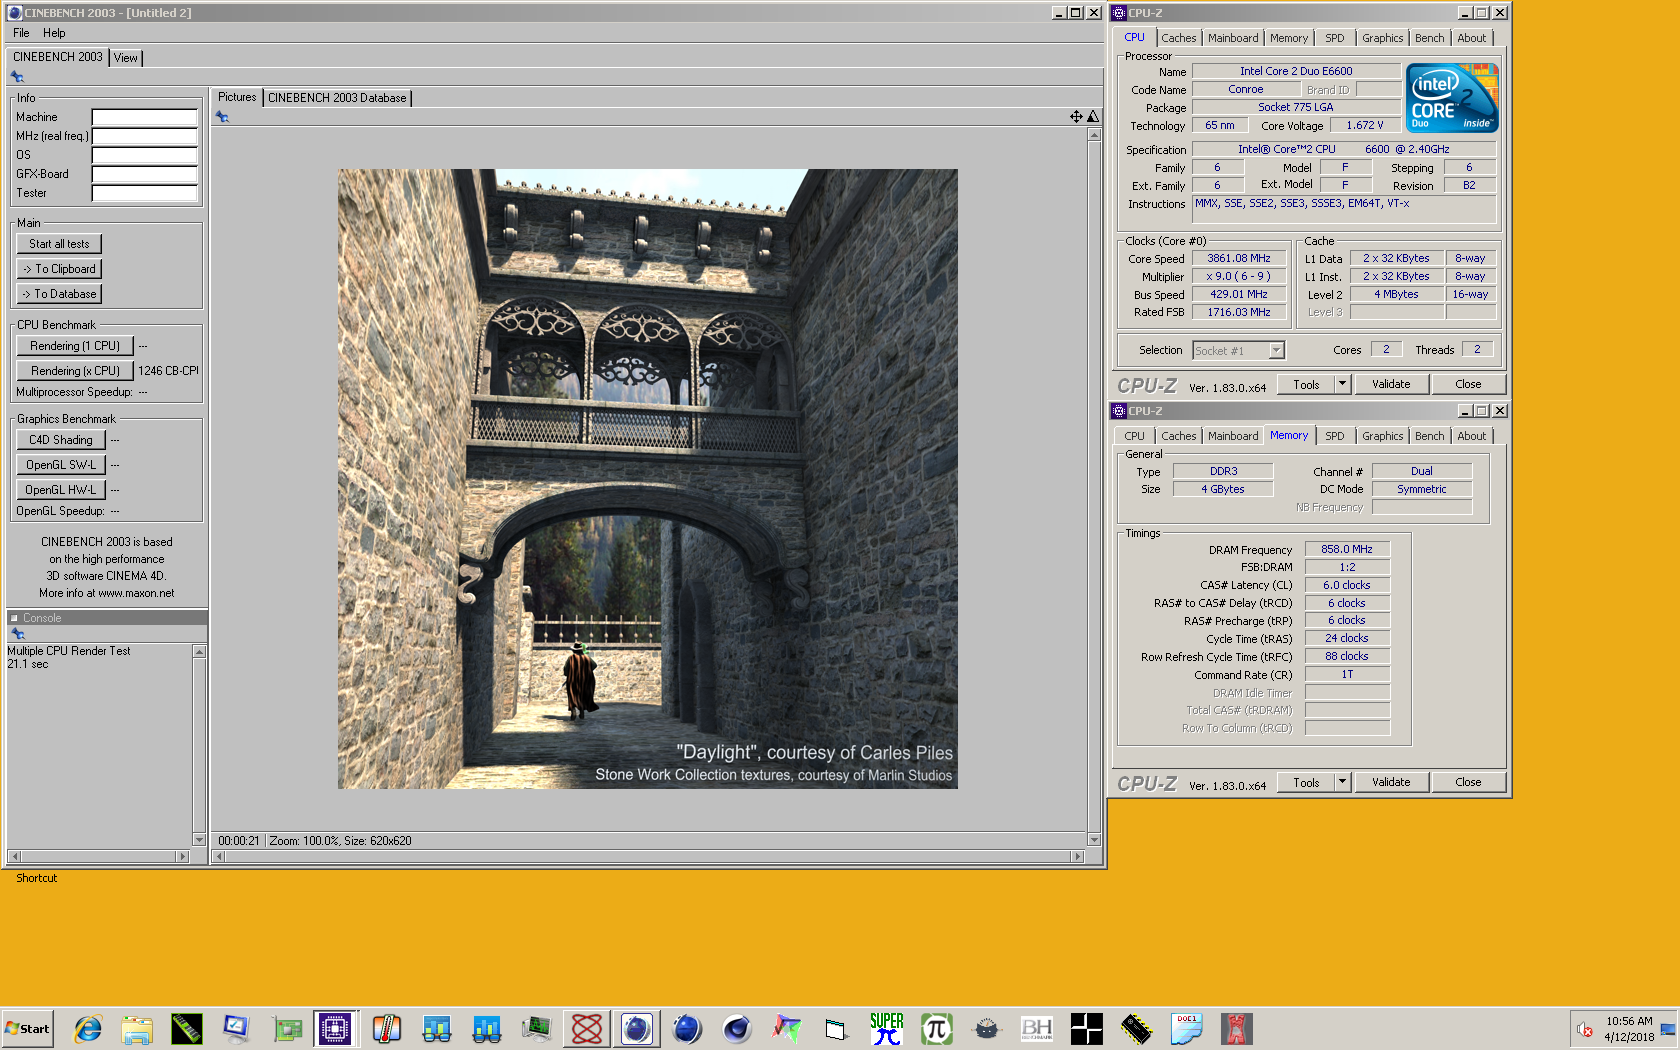
Task: Click Start all tests button
Action: coord(59,244)
